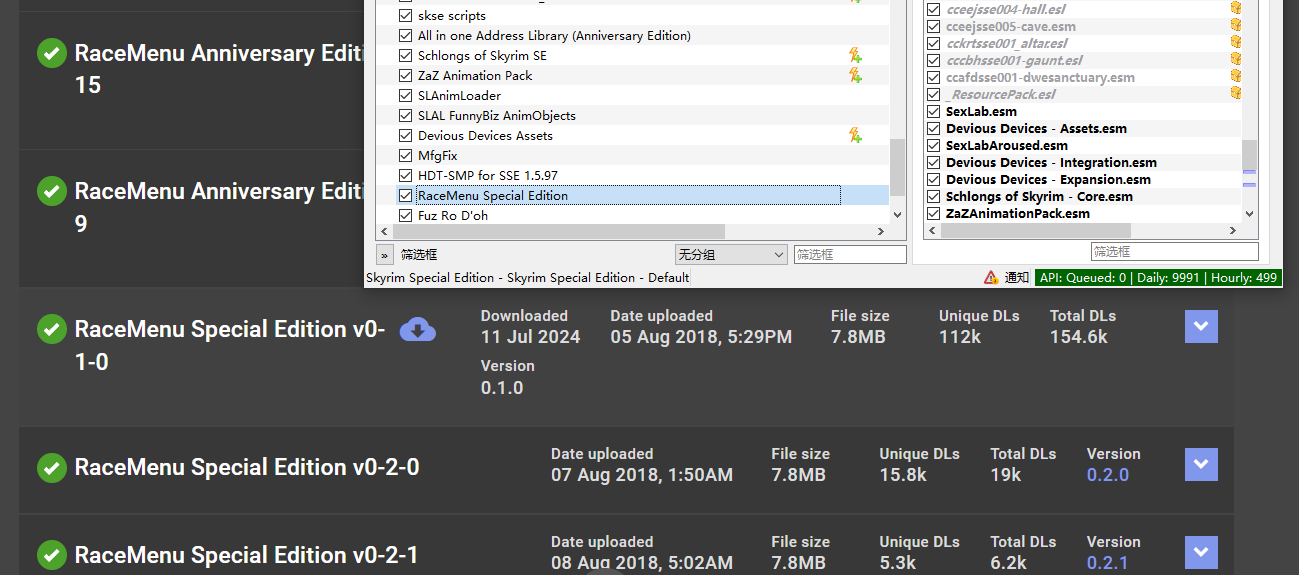Expand details arrow for RaceMenu Special Edition v0-2-1
Screen dimensions: 1299x575
1201,553
